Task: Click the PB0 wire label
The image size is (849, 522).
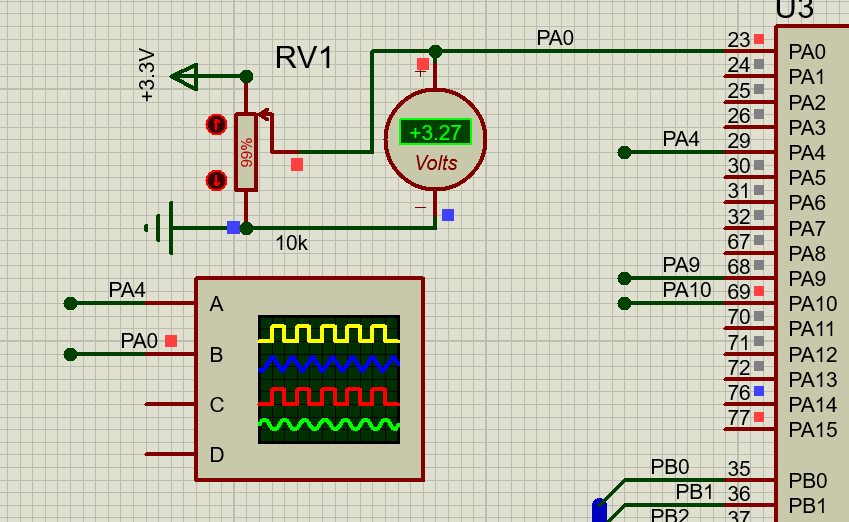Action: tap(670, 467)
